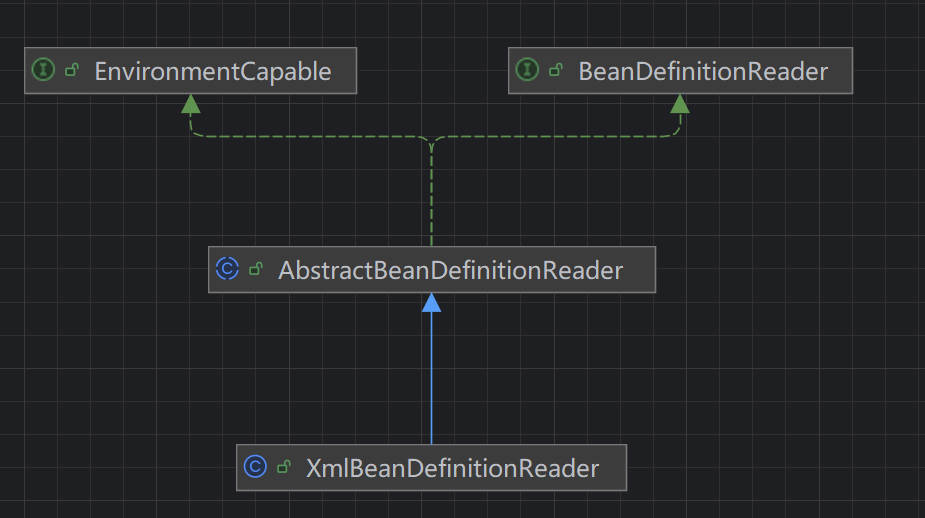Select the BeanDefinitionReader interface label
The image size is (925, 518).
point(703,71)
